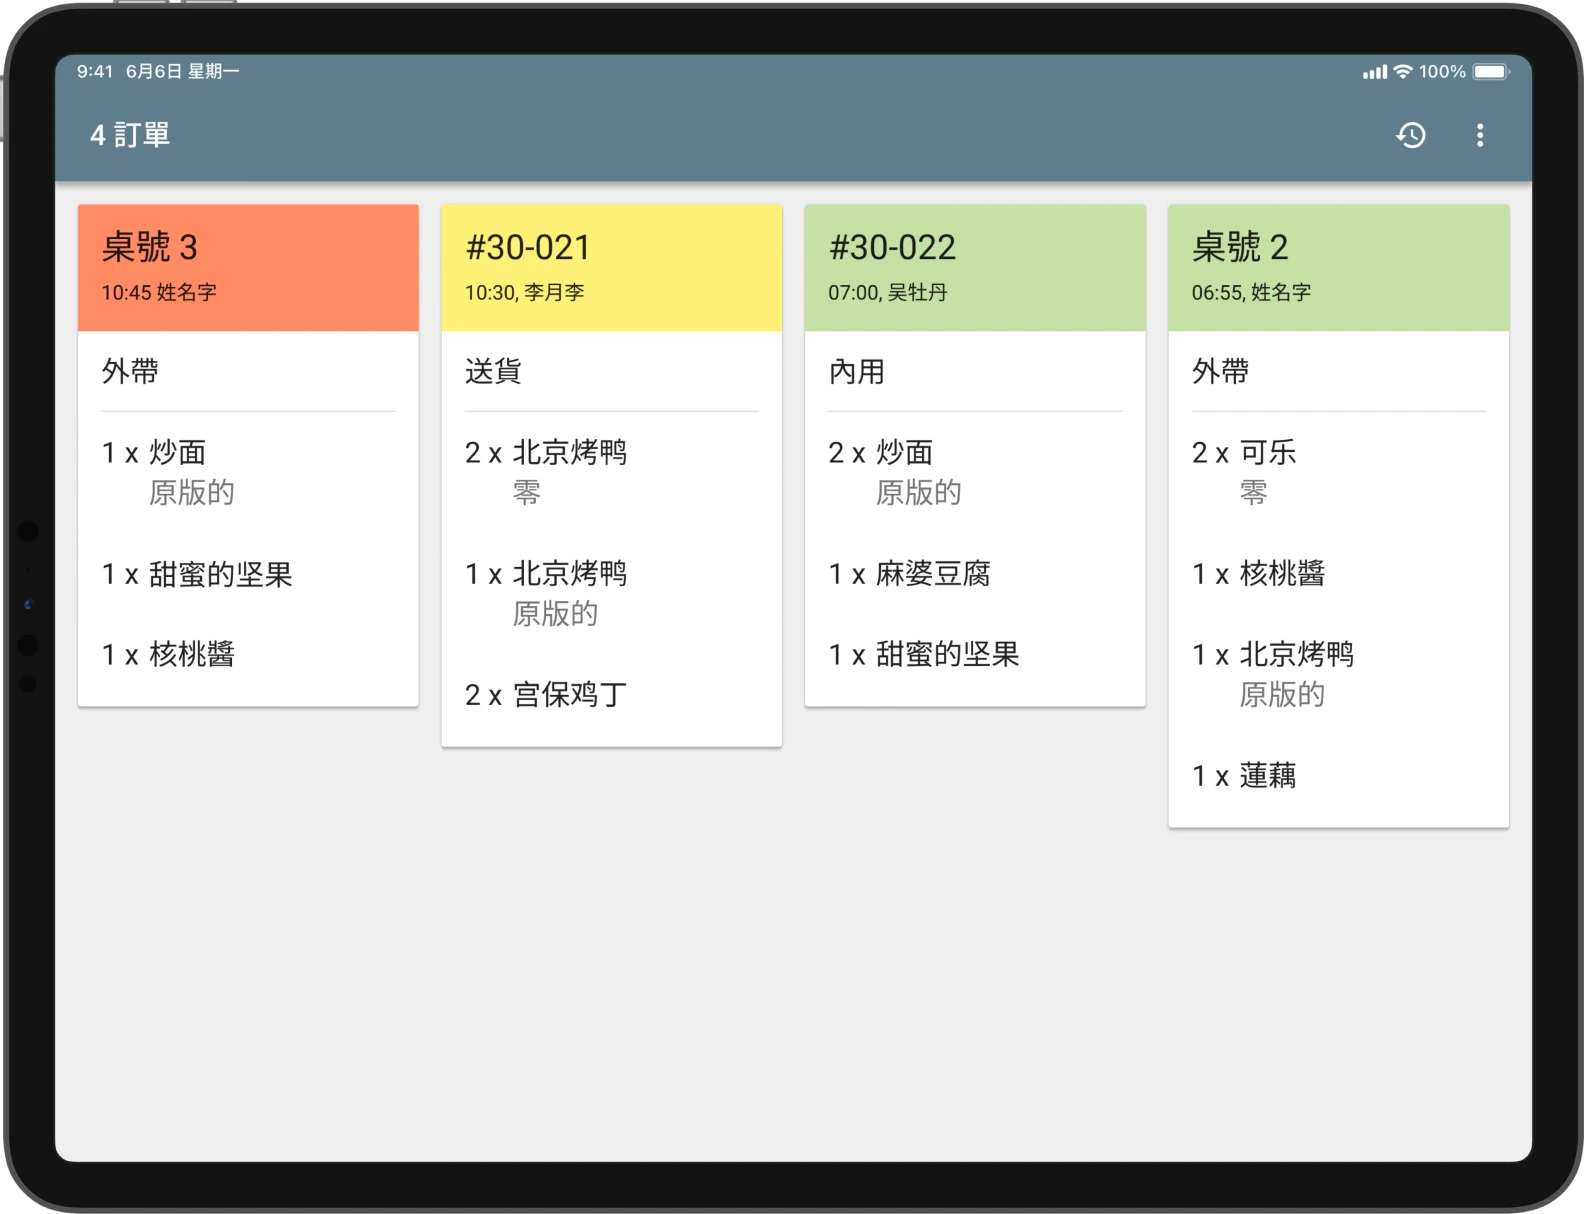Mark '2 x 宫保鸡丁' in #30-021

546,694
